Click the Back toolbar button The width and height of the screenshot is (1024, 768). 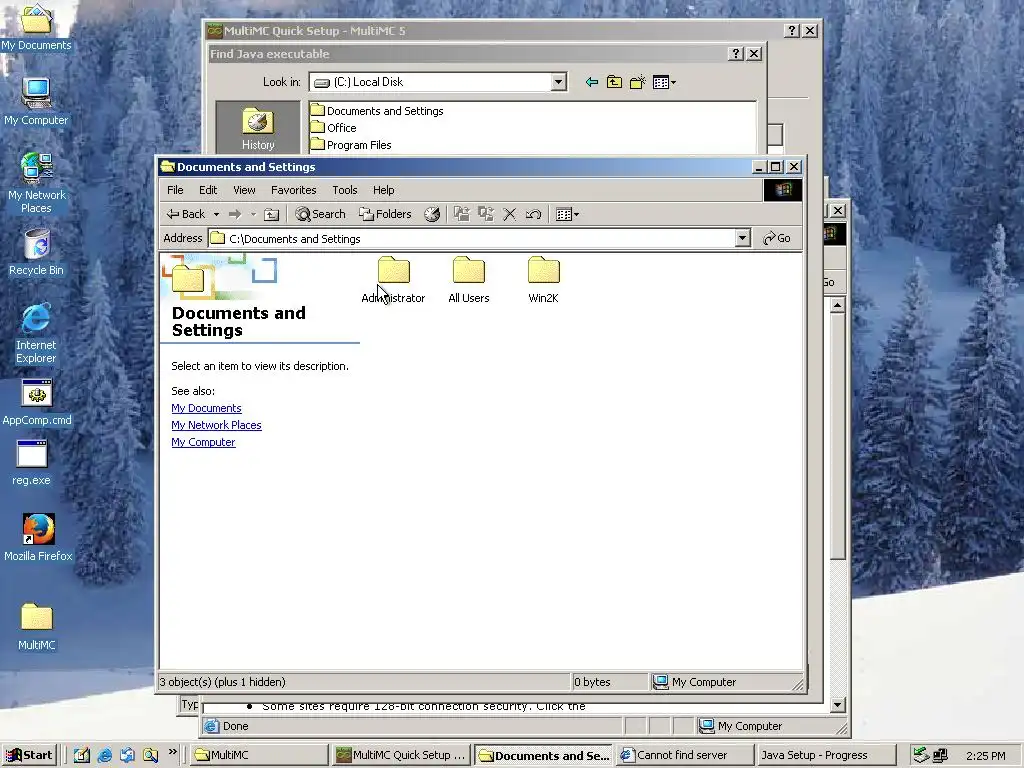pyautogui.click(x=185, y=214)
